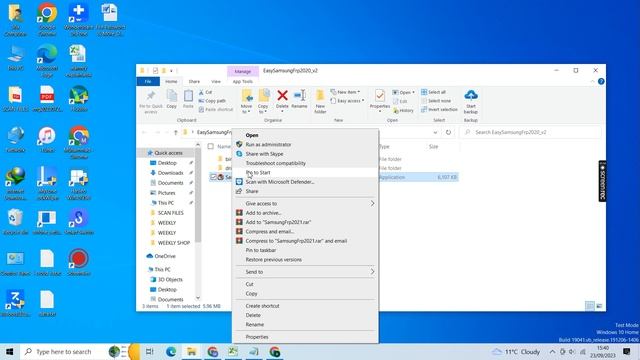Choose Run as administrator from context menu
Screen dimensions: 640x360
pyautogui.click(x=304, y=144)
